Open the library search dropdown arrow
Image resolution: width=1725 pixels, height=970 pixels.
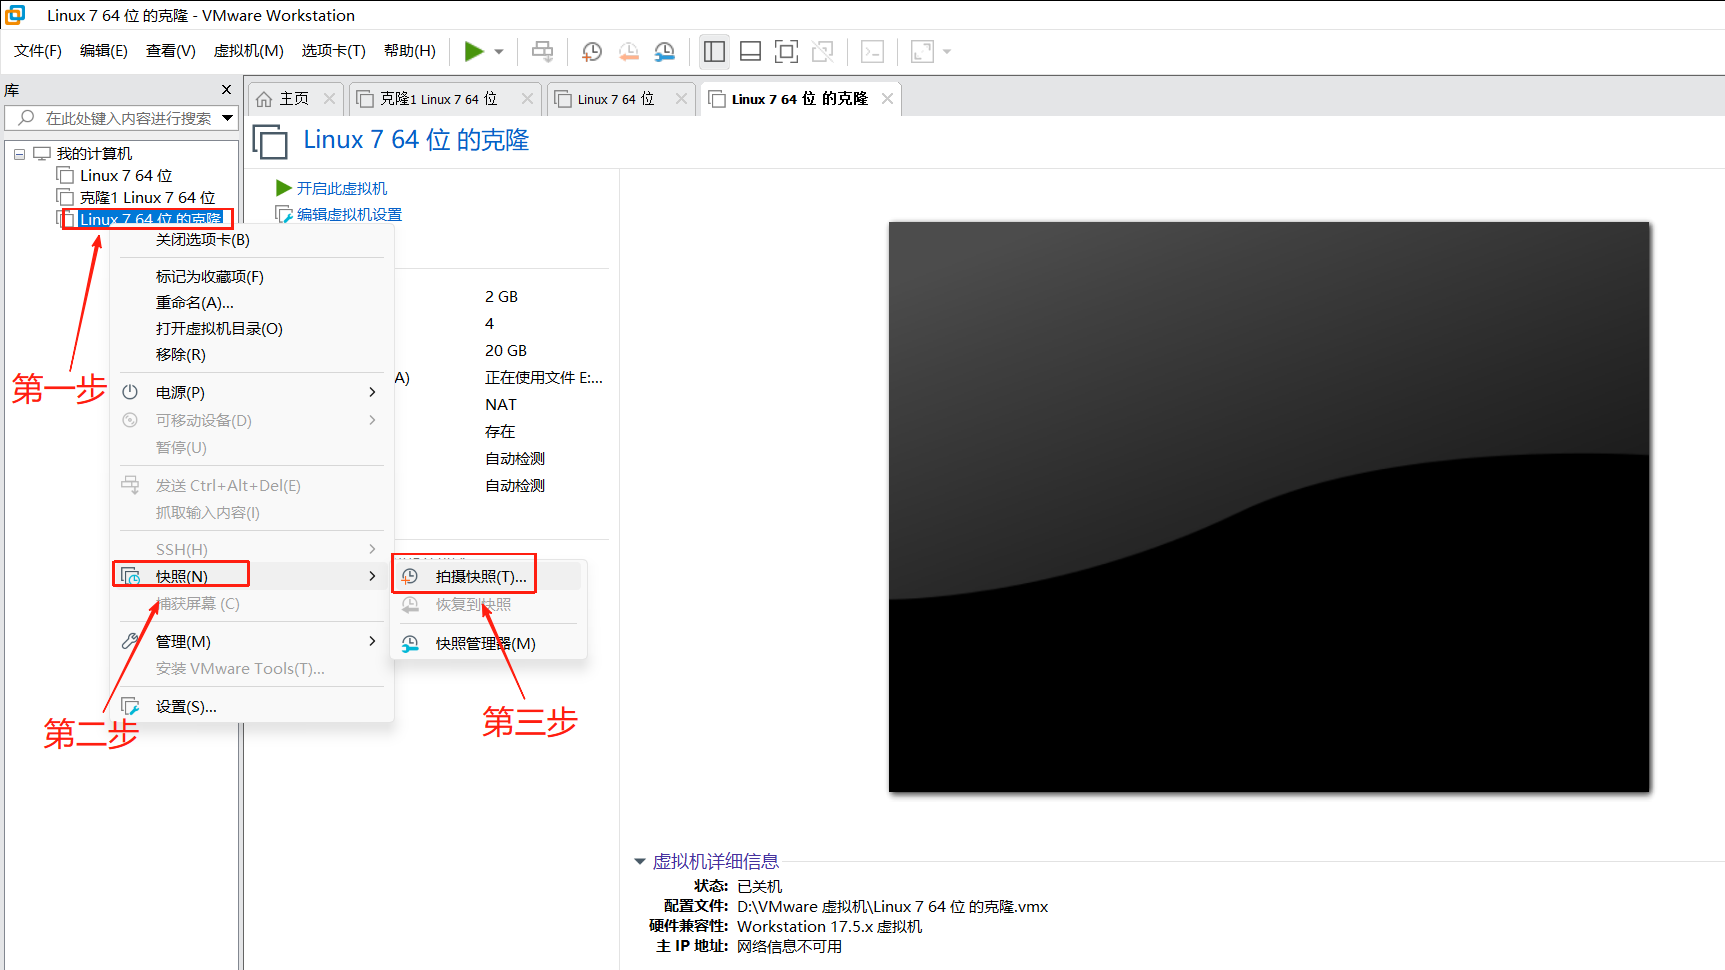(x=228, y=118)
